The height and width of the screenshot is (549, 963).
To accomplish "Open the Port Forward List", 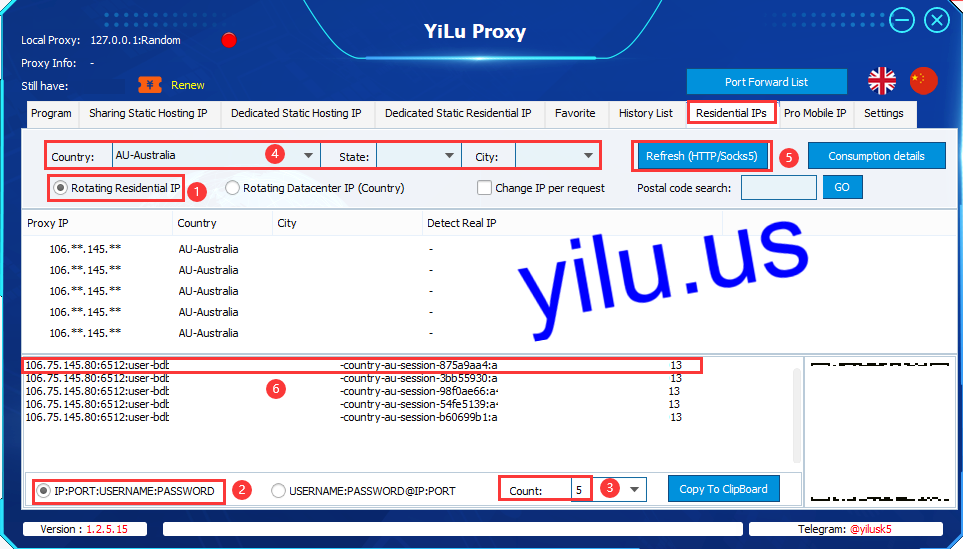I will coord(766,82).
